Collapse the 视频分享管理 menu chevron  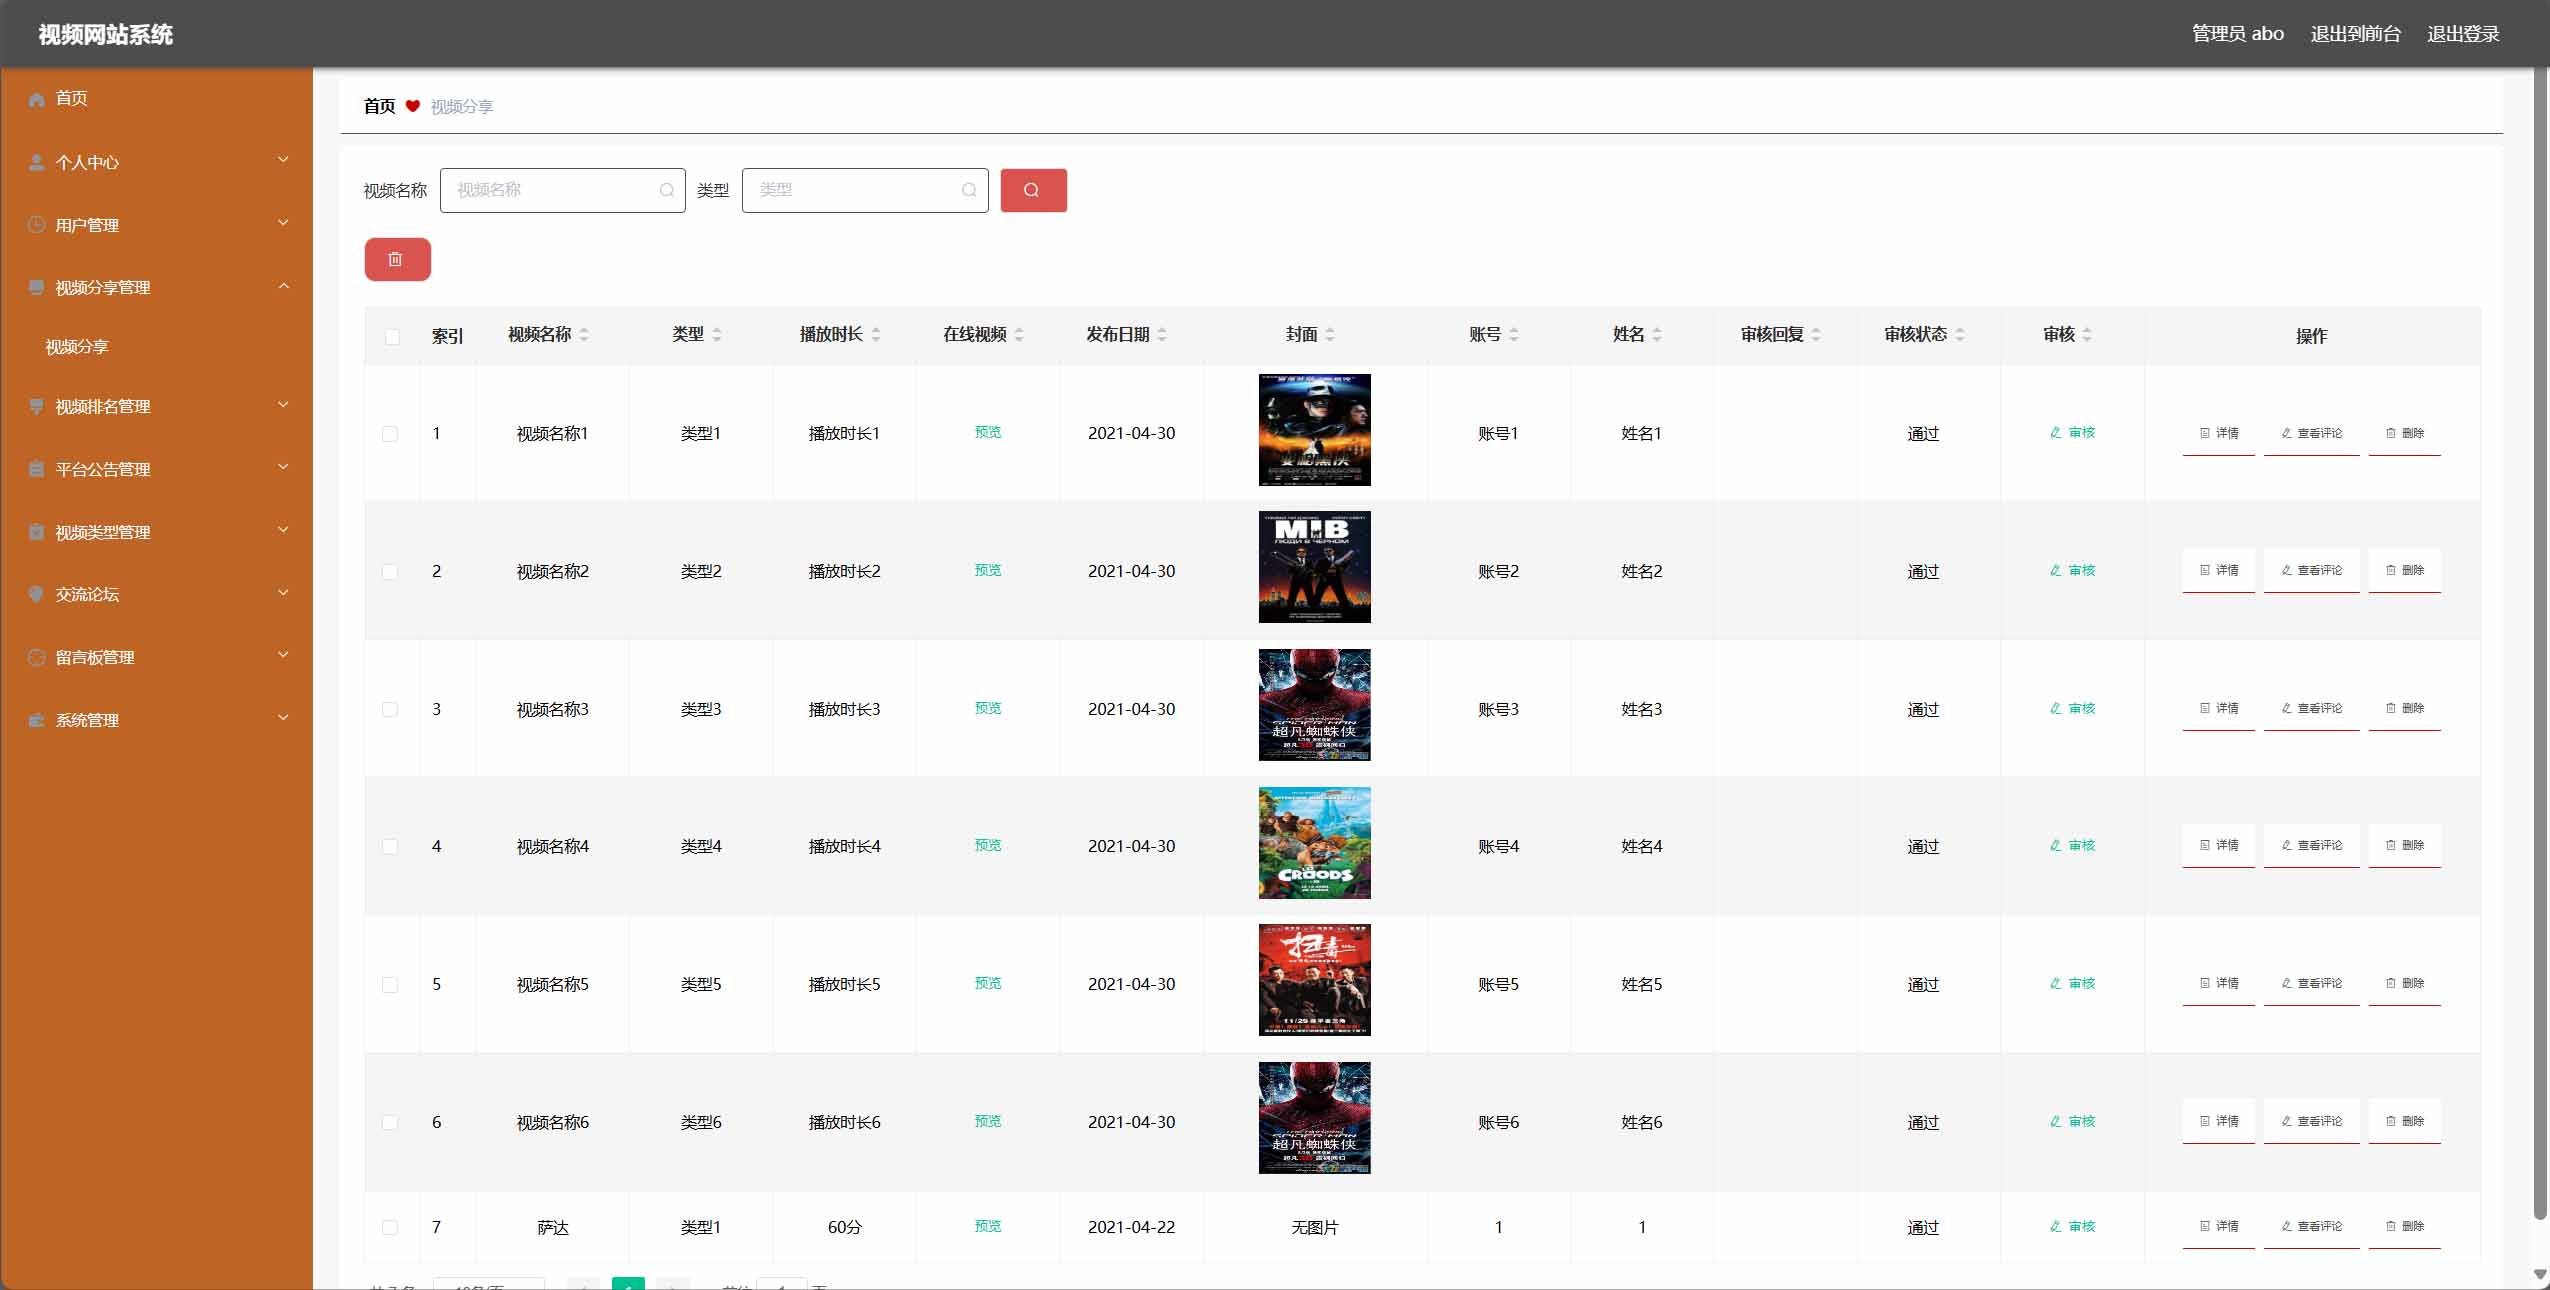coord(283,286)
